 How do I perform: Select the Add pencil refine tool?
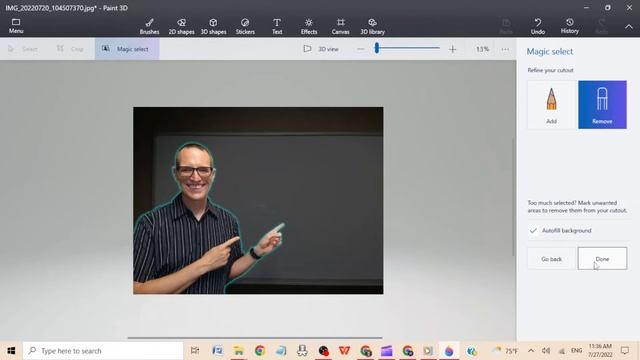551,105
